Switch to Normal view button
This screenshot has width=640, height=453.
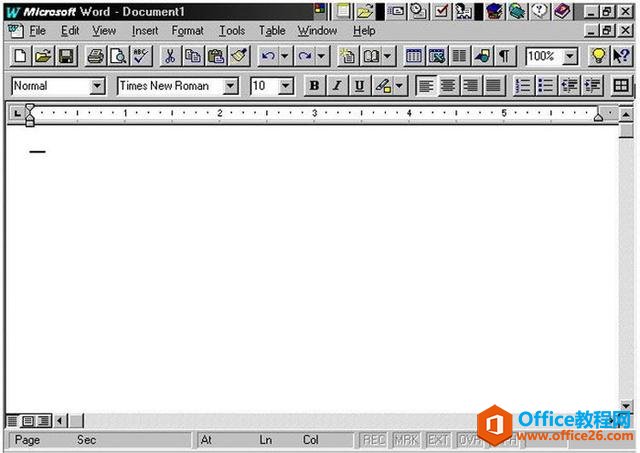click(x=13, y=421)
